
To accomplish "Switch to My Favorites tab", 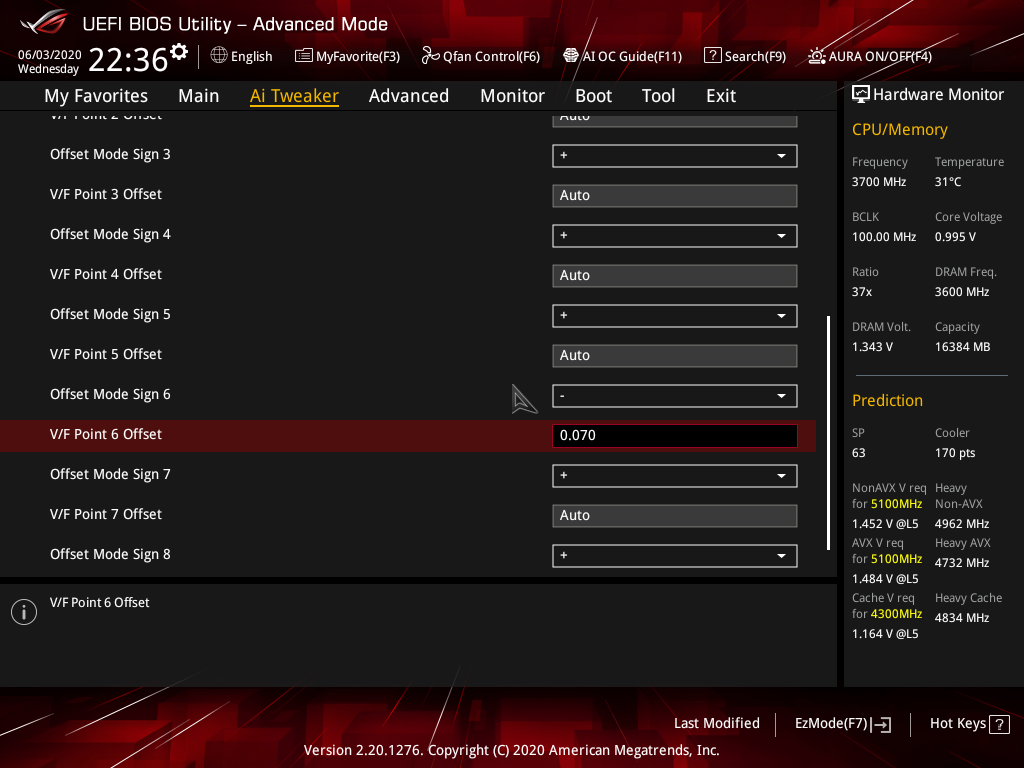I will [96, 96].
